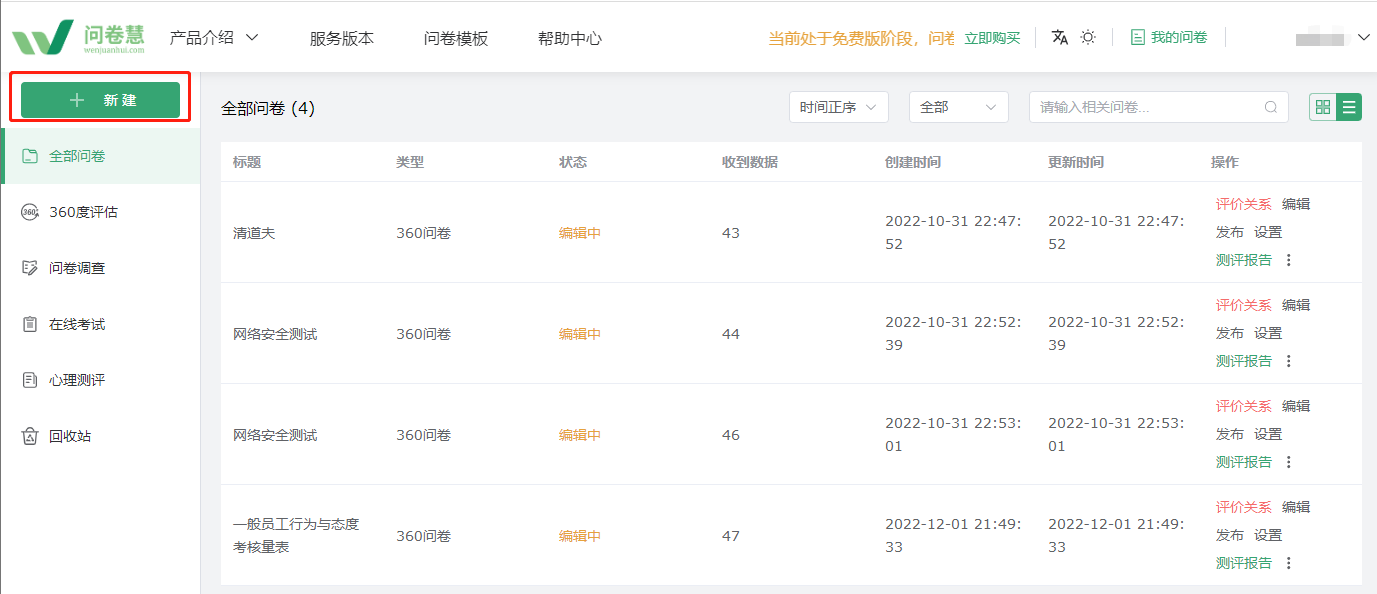This screenshot has width=1377, height=594.
Task: Click the 立即购买 link
Action: click(x=992, y=38)
